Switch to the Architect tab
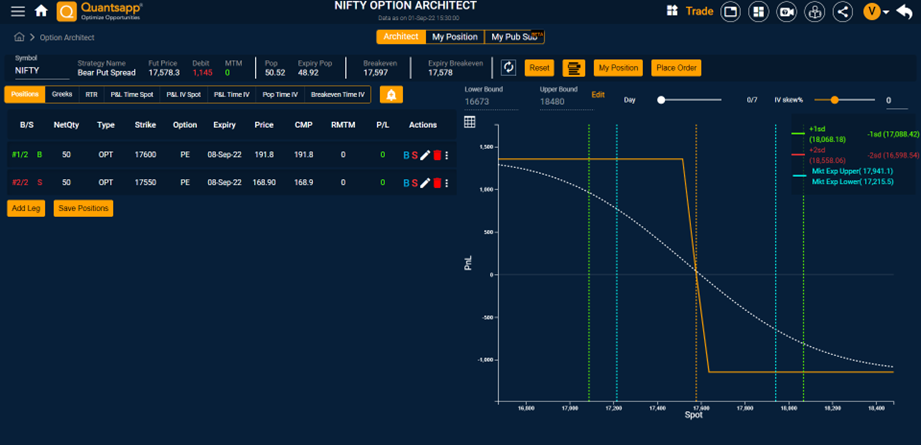The width and height of the screenshot is (921, 445). point(401,37)
